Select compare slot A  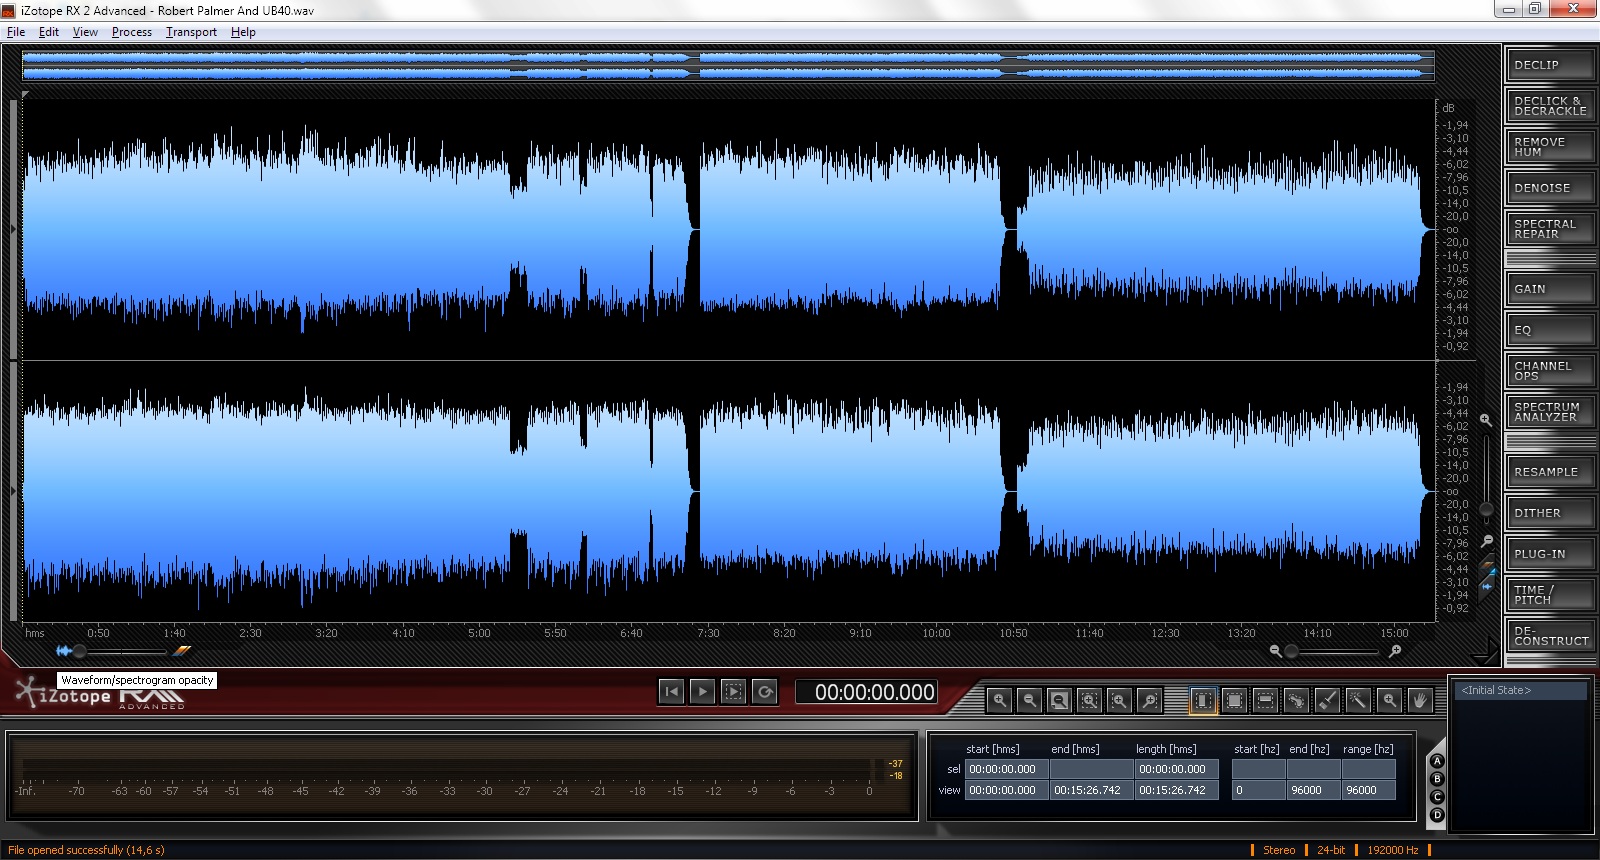point(1437,762)
